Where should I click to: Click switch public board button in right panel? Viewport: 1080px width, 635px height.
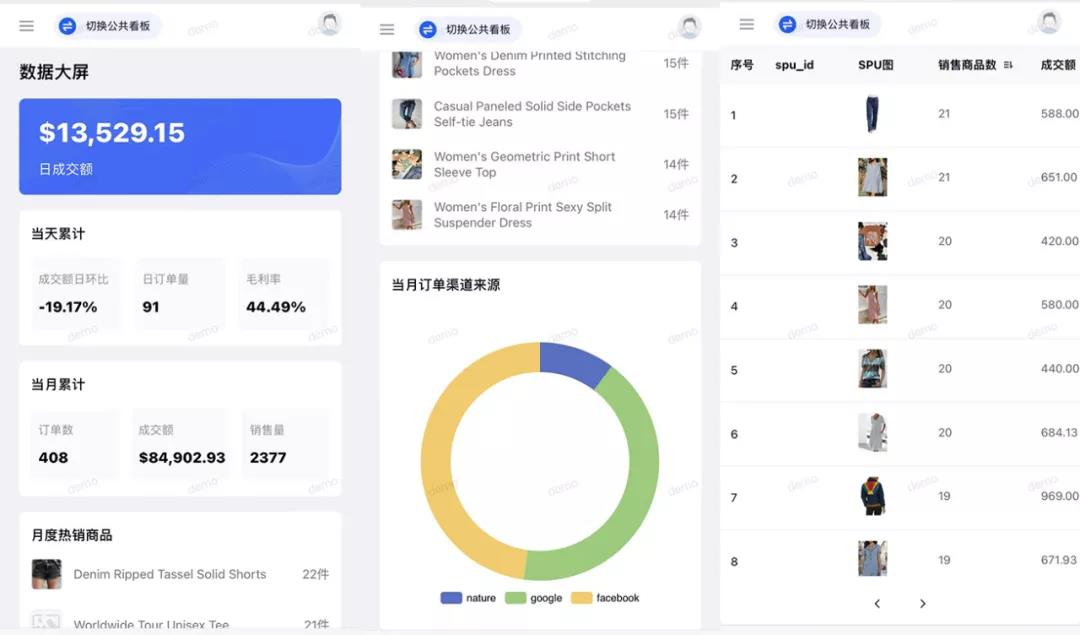pos(828,24)
